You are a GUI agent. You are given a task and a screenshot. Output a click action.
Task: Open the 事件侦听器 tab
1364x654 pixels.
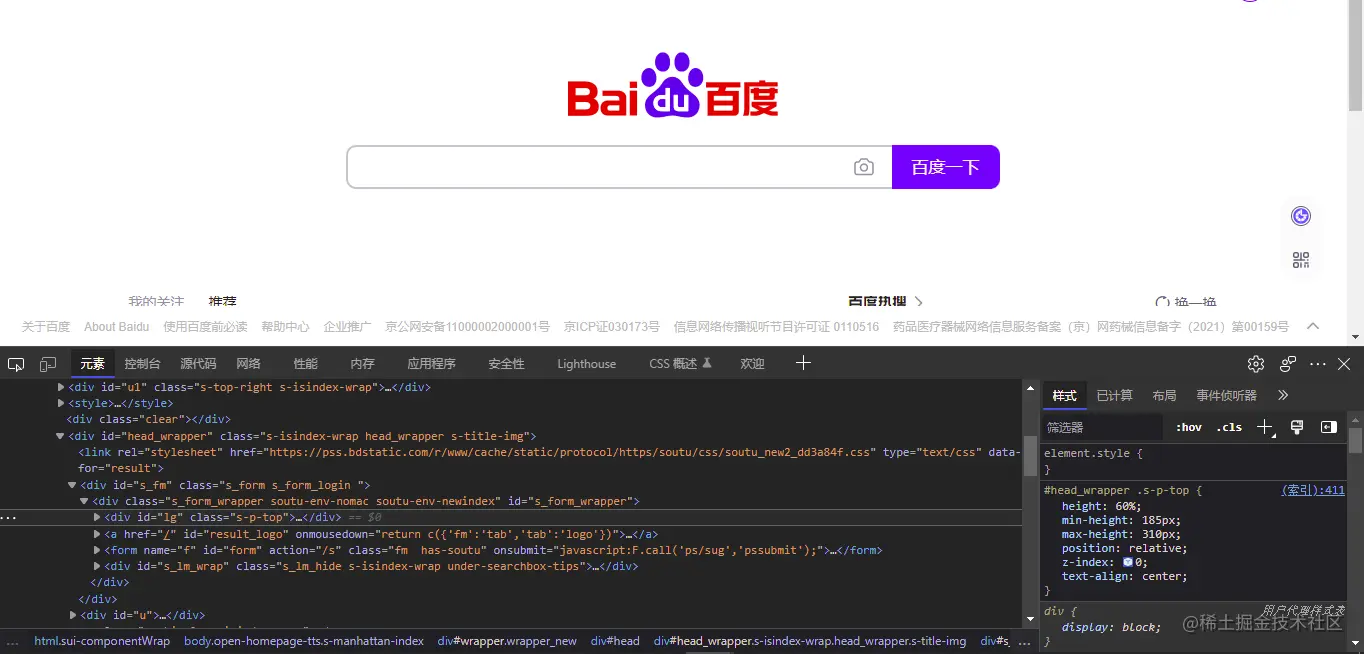pyautogui.click(x=1226, y=395)
